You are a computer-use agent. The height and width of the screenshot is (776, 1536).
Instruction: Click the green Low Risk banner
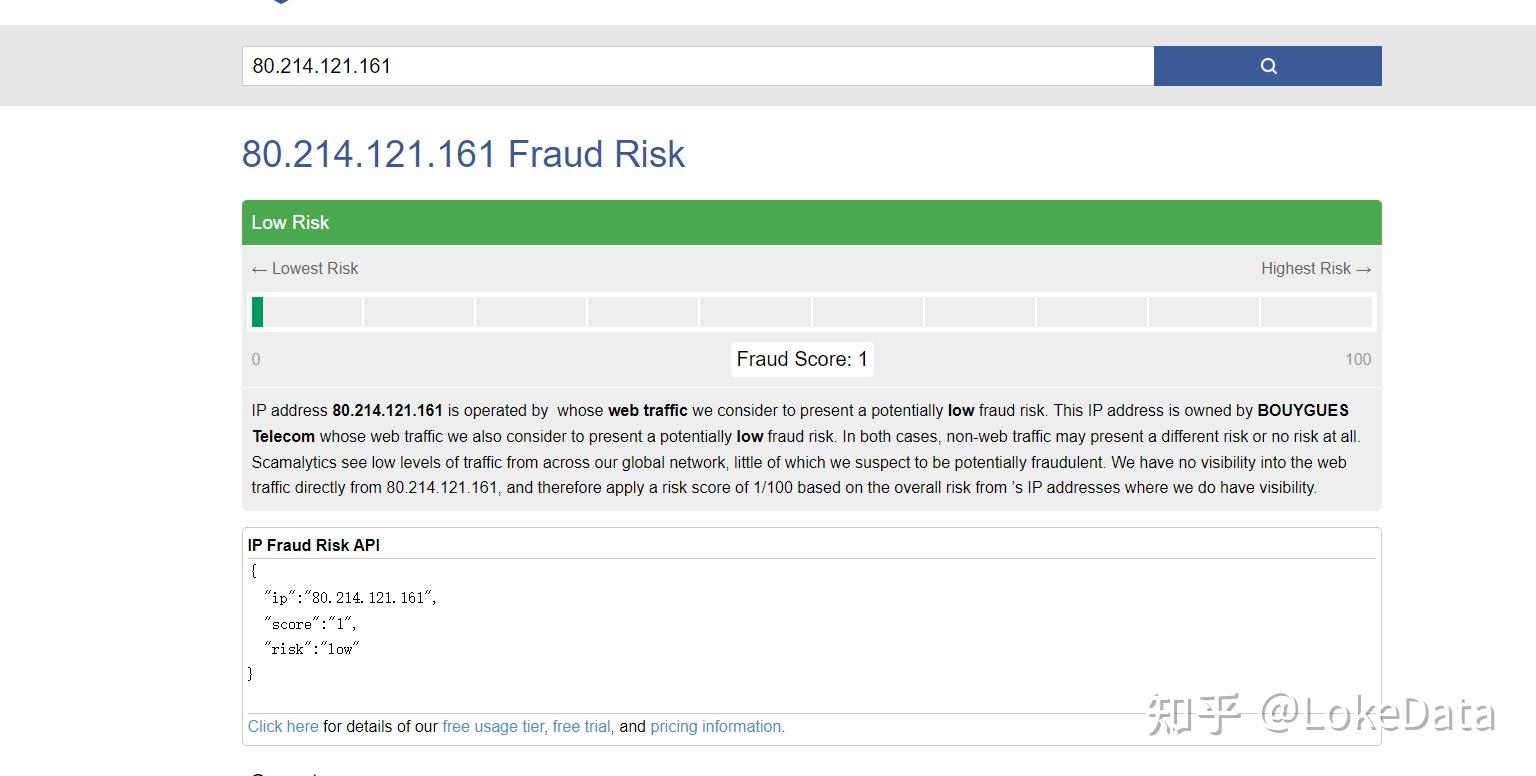coord(811,222)
